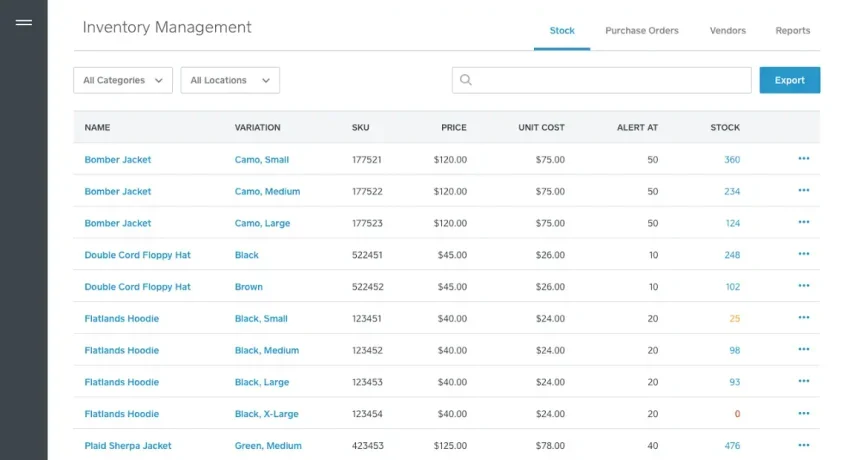The height and width of the screenshot is (460, 847).
Task: Click stock count 124
Action: [x=732, y=224]
